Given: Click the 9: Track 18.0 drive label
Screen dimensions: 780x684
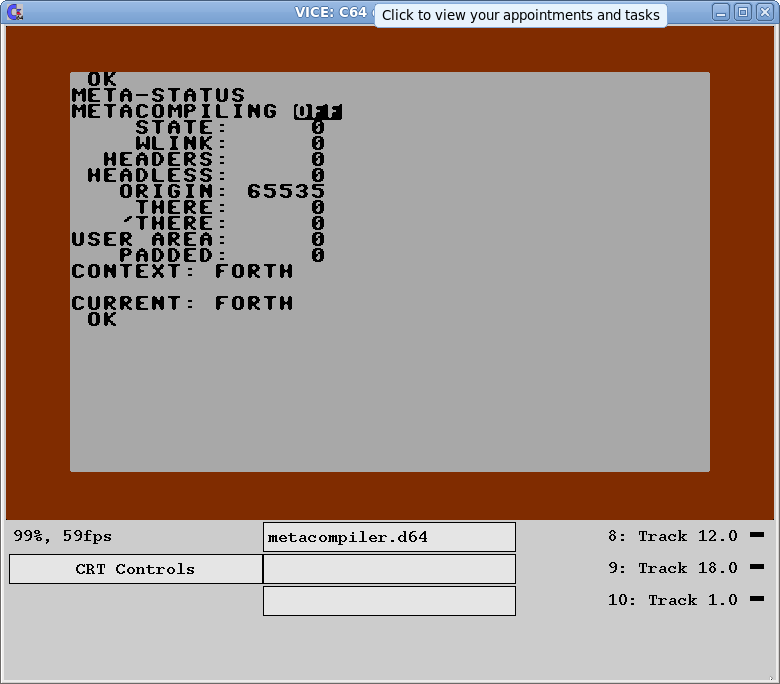Looking at the screenshot, I should click(672, 568).
